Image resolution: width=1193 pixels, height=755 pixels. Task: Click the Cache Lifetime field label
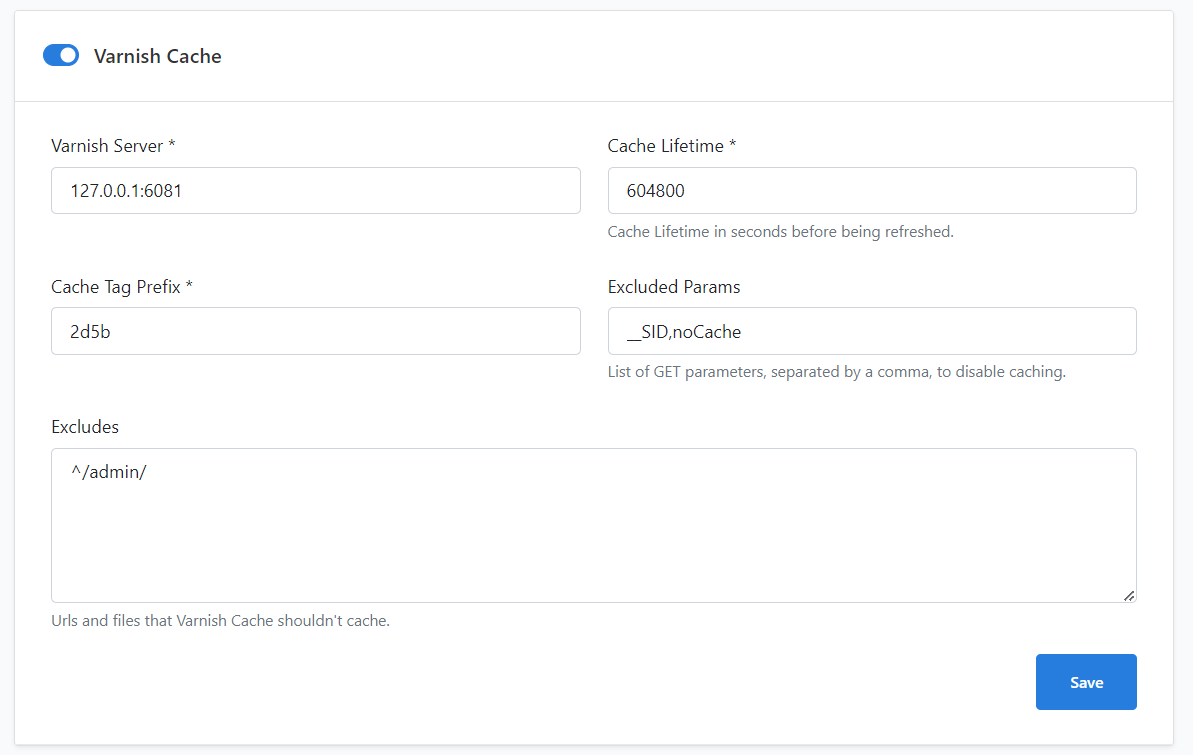click(x=666, y=146)
